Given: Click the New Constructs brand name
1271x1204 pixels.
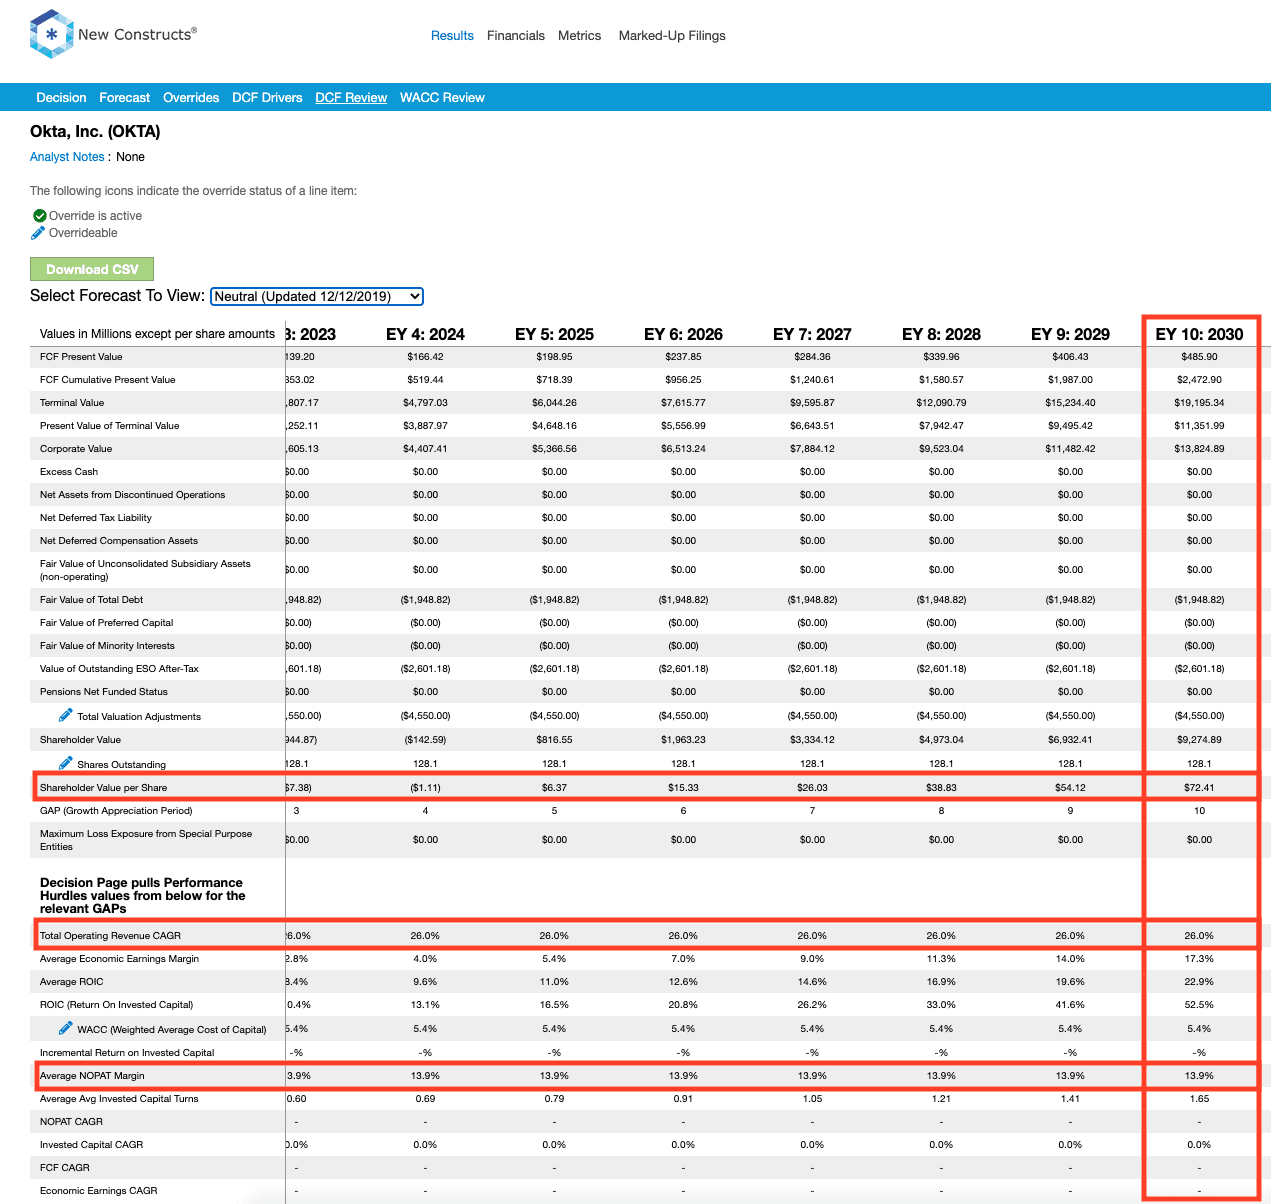Looking at the screenshot, I should click(137, 34).
